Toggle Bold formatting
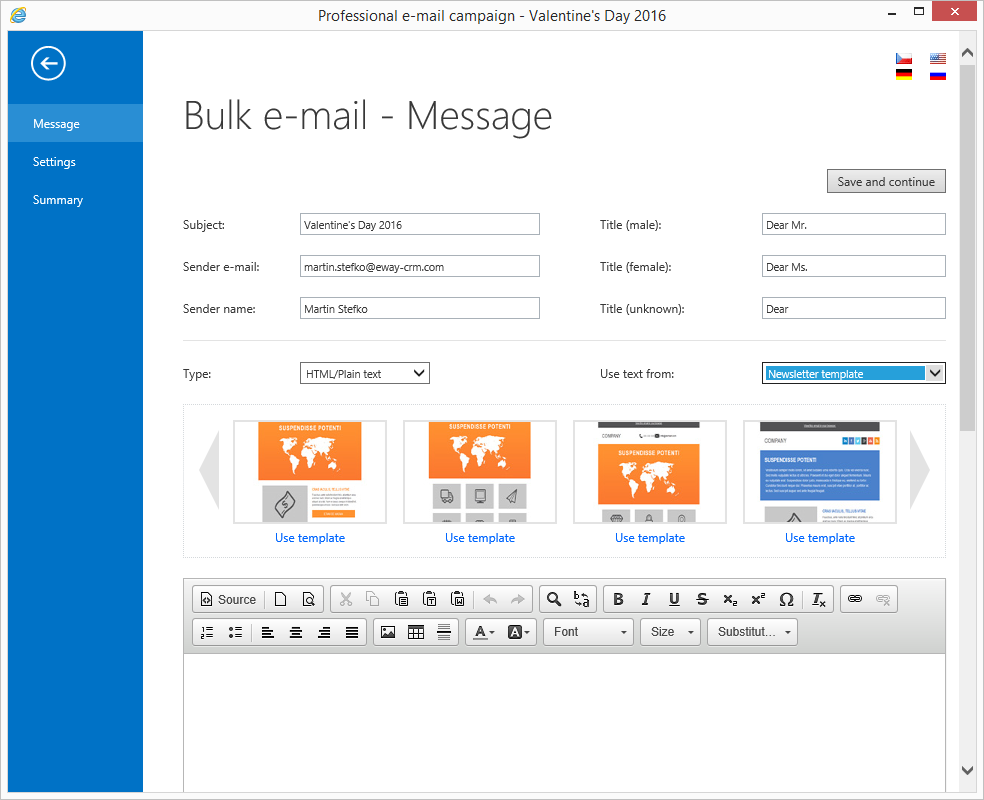Image resolution: width=984 pixels, height=800 pixels. (x=618, y=599)
